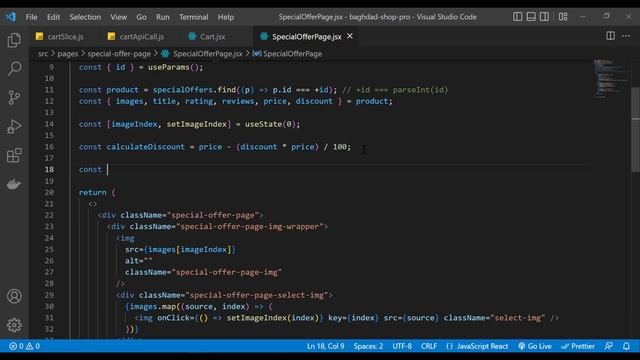This screenshot has width=640, height=360.
Task: Open the Terminal menu
Action: (193, 17)
